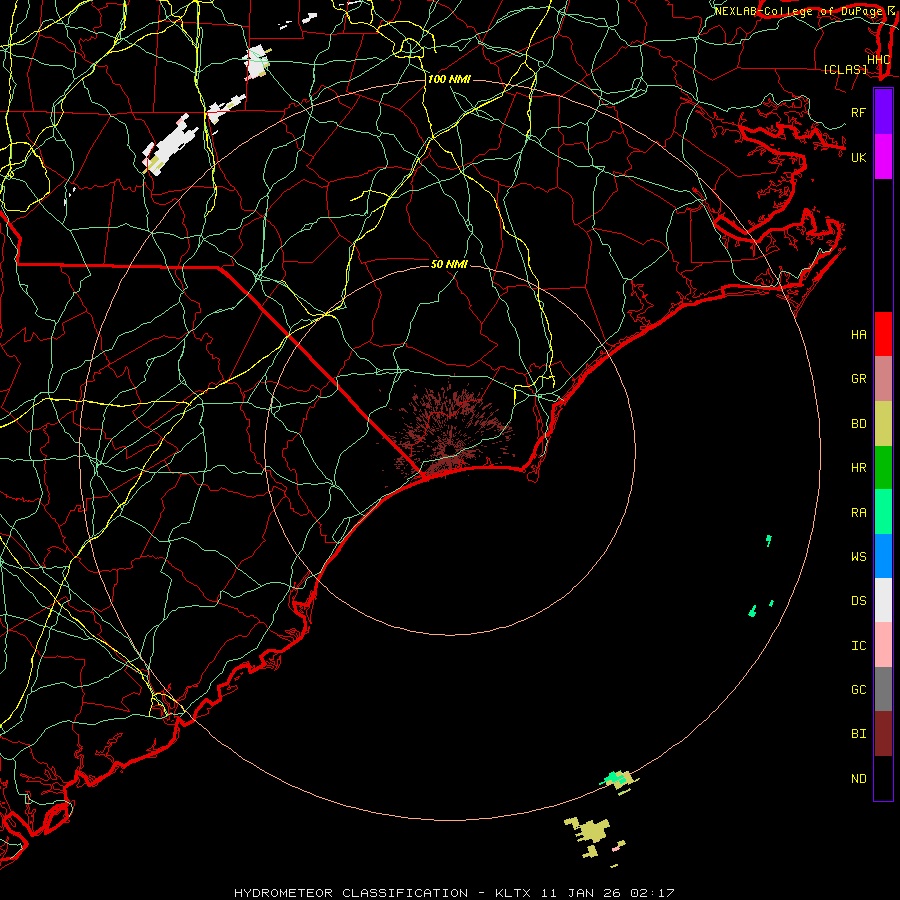Click the DS white legend swatch
The width and height of the screenshot is (900, 900).
(883, 600)
